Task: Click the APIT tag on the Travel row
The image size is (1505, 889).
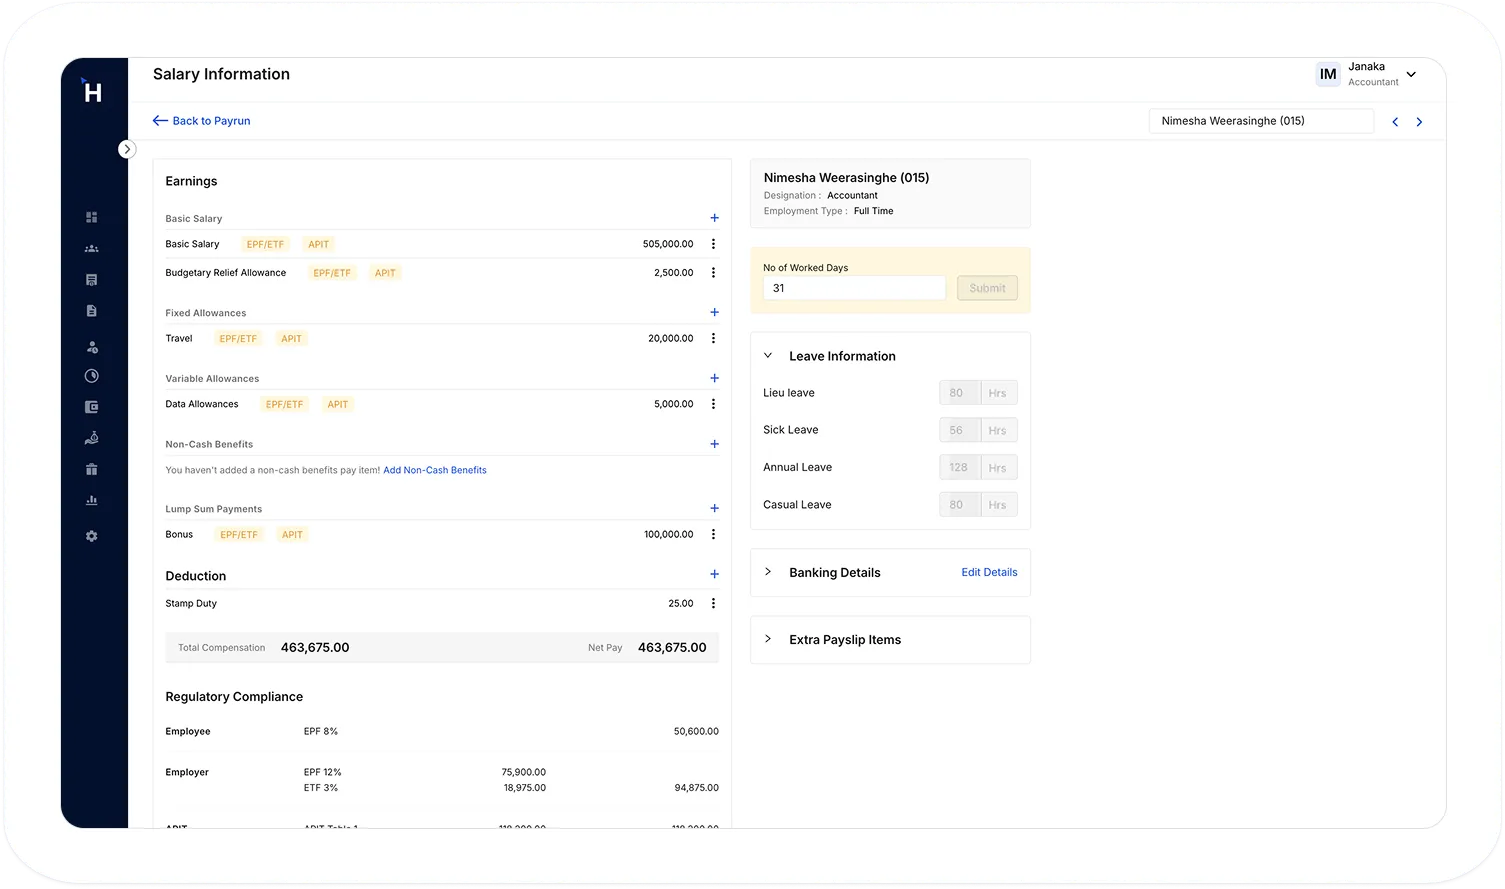Action: coord(291,339)
